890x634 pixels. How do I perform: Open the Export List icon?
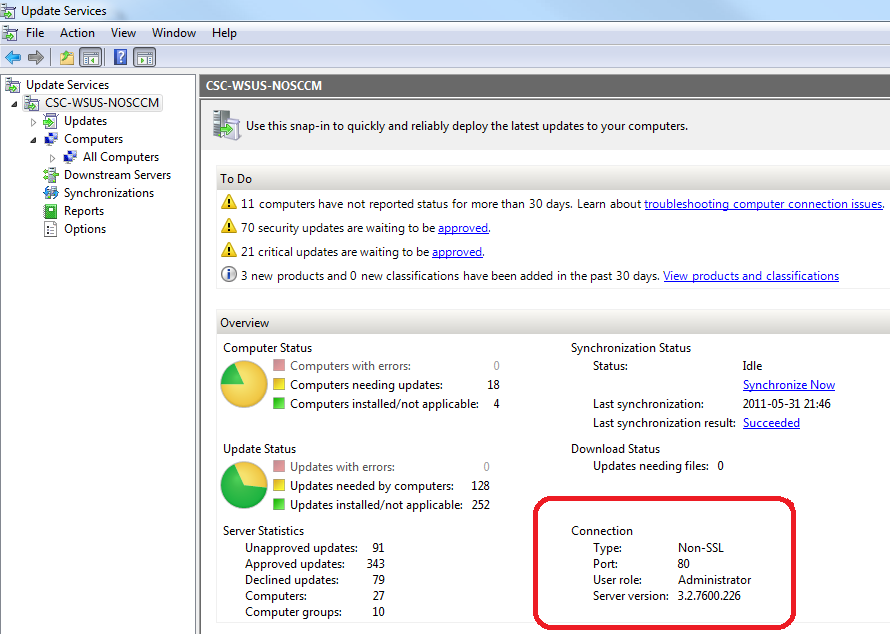coord(66,57)
